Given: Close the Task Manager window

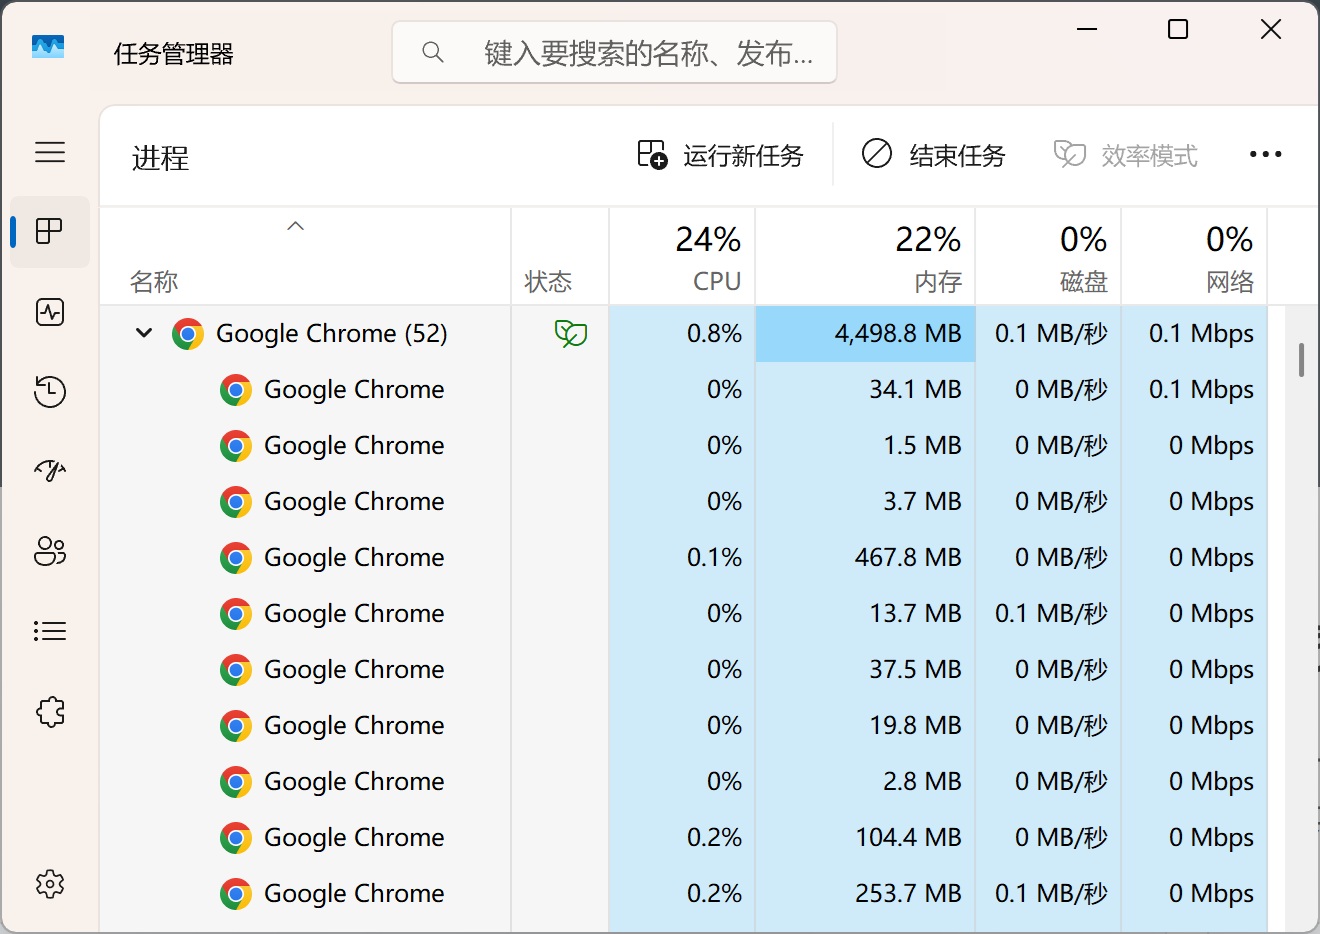Looking at the screenshot, I should point(1271,30).
